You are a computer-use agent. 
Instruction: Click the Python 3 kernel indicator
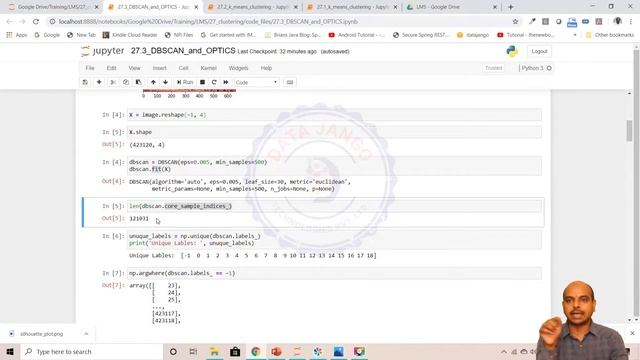click(536, 68)
